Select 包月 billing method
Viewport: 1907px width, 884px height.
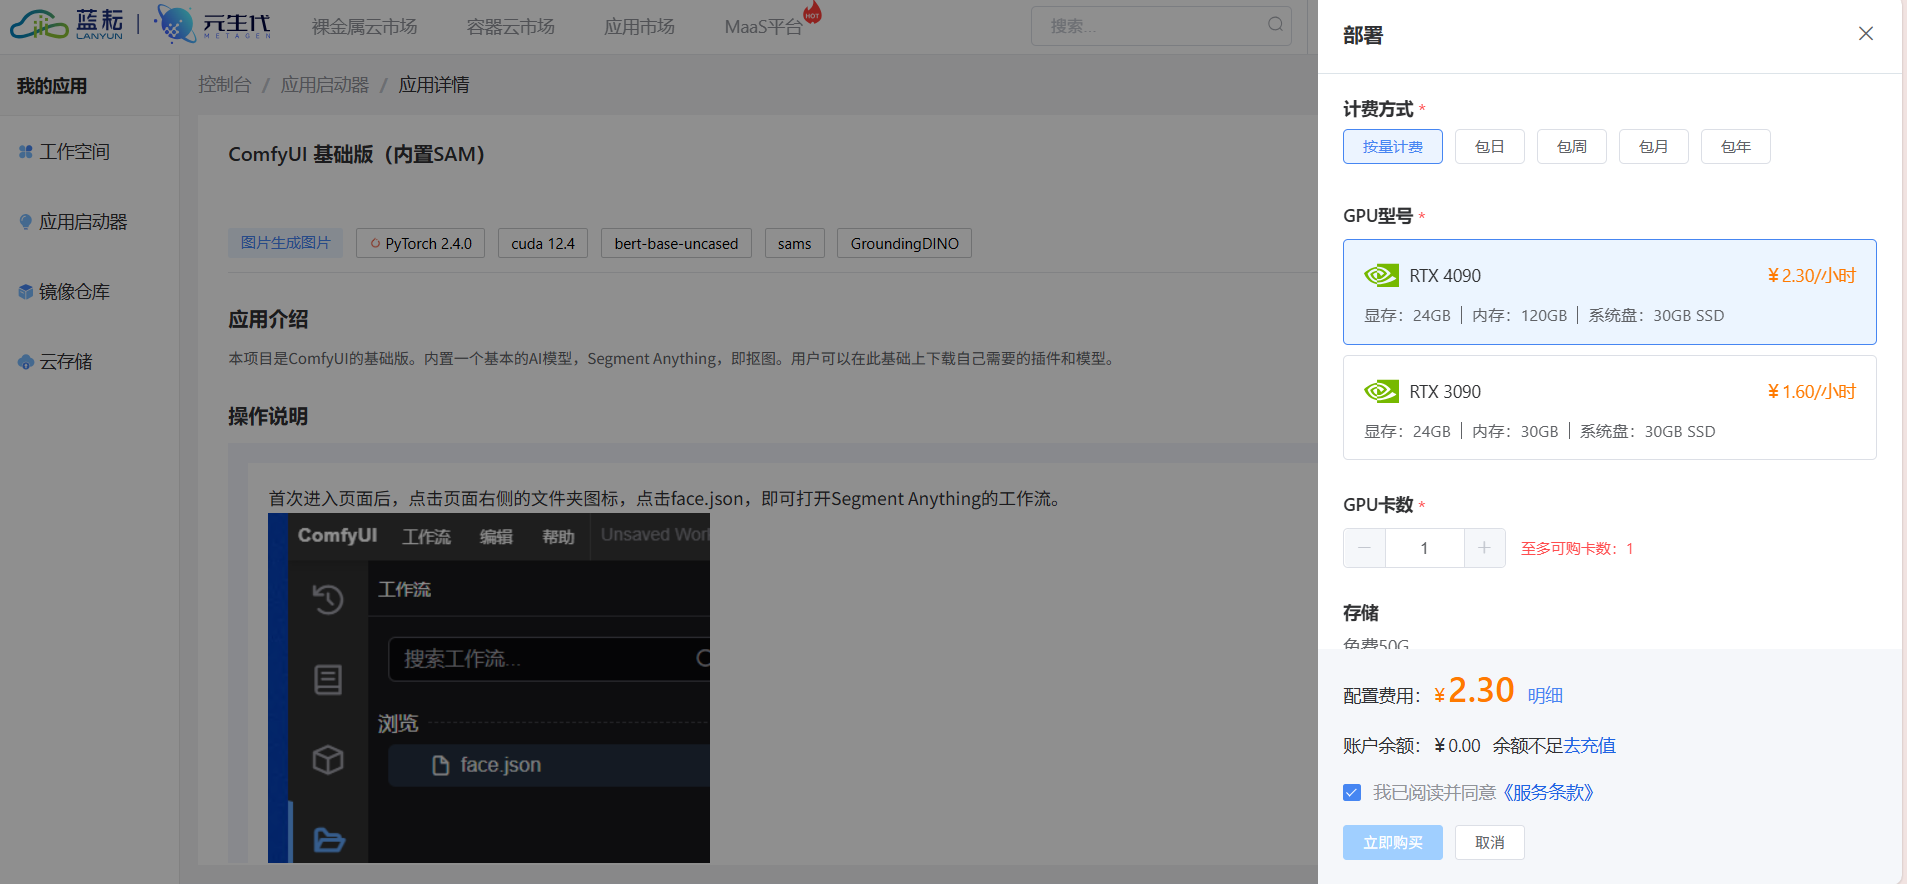pyautogui.click(x=1653, y=147)
